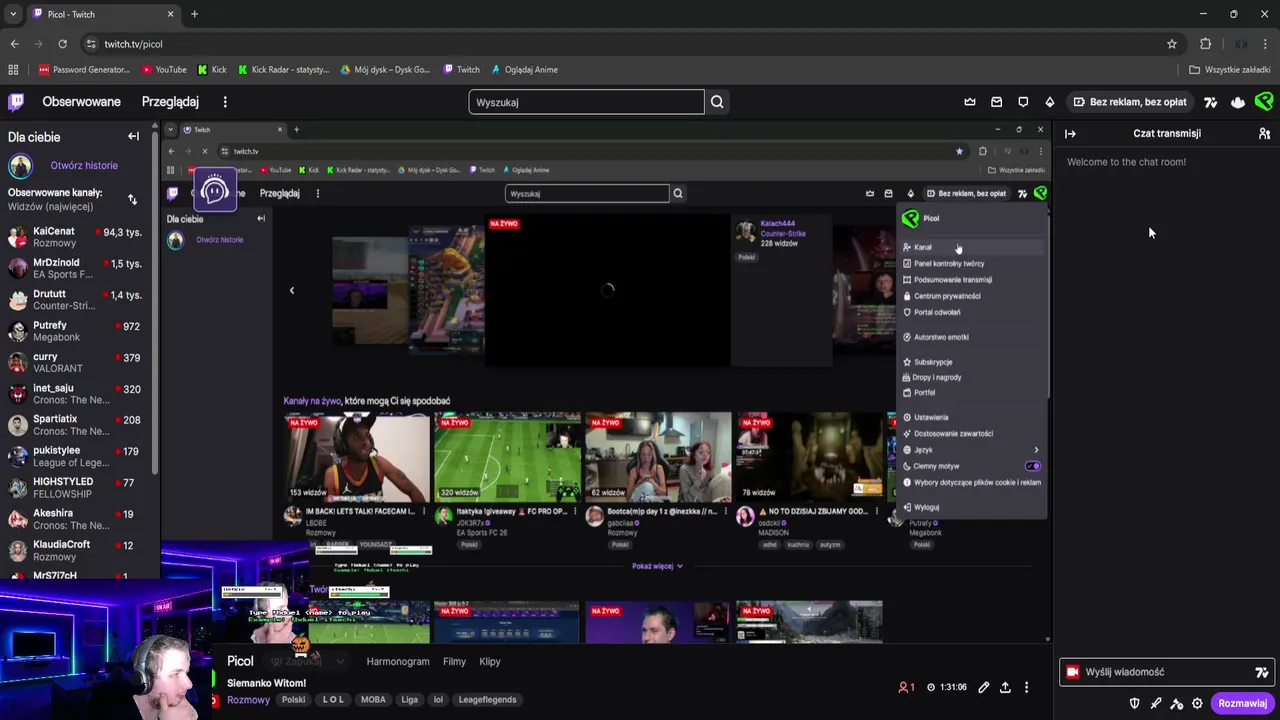This screenshot has height=720, width=1280.
Task: Bookmark this page with the star icon
Action: tap(1172, 44)
